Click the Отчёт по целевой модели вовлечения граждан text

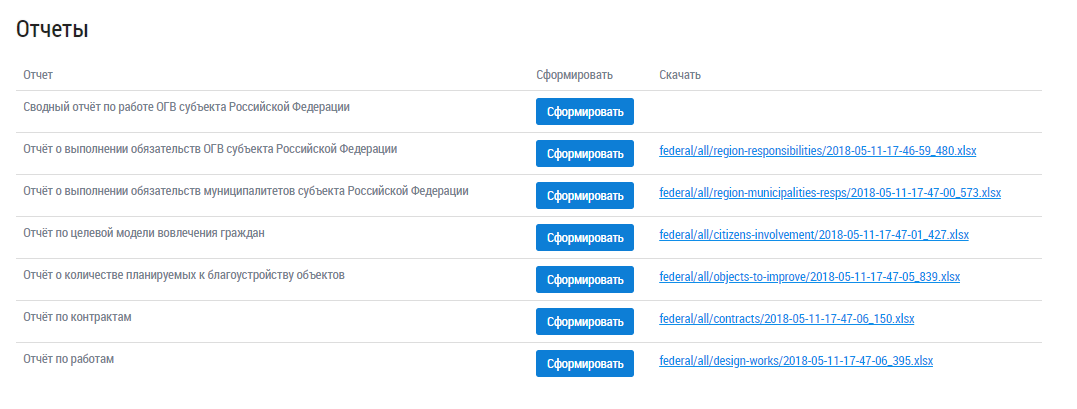pyautogui.click(x=143, y=233)
